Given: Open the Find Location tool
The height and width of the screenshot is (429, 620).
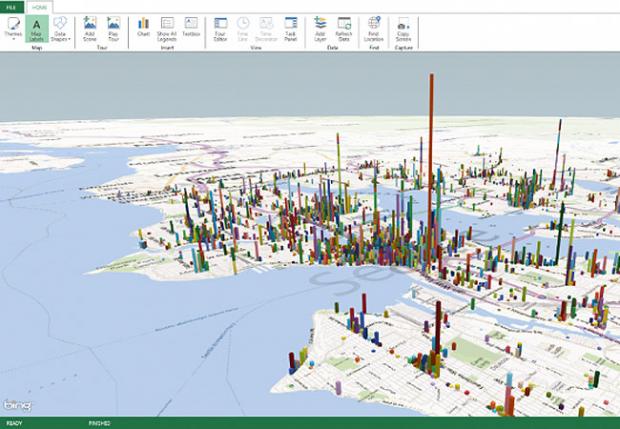Looking at the screenshot, I should tap(374, 27).
